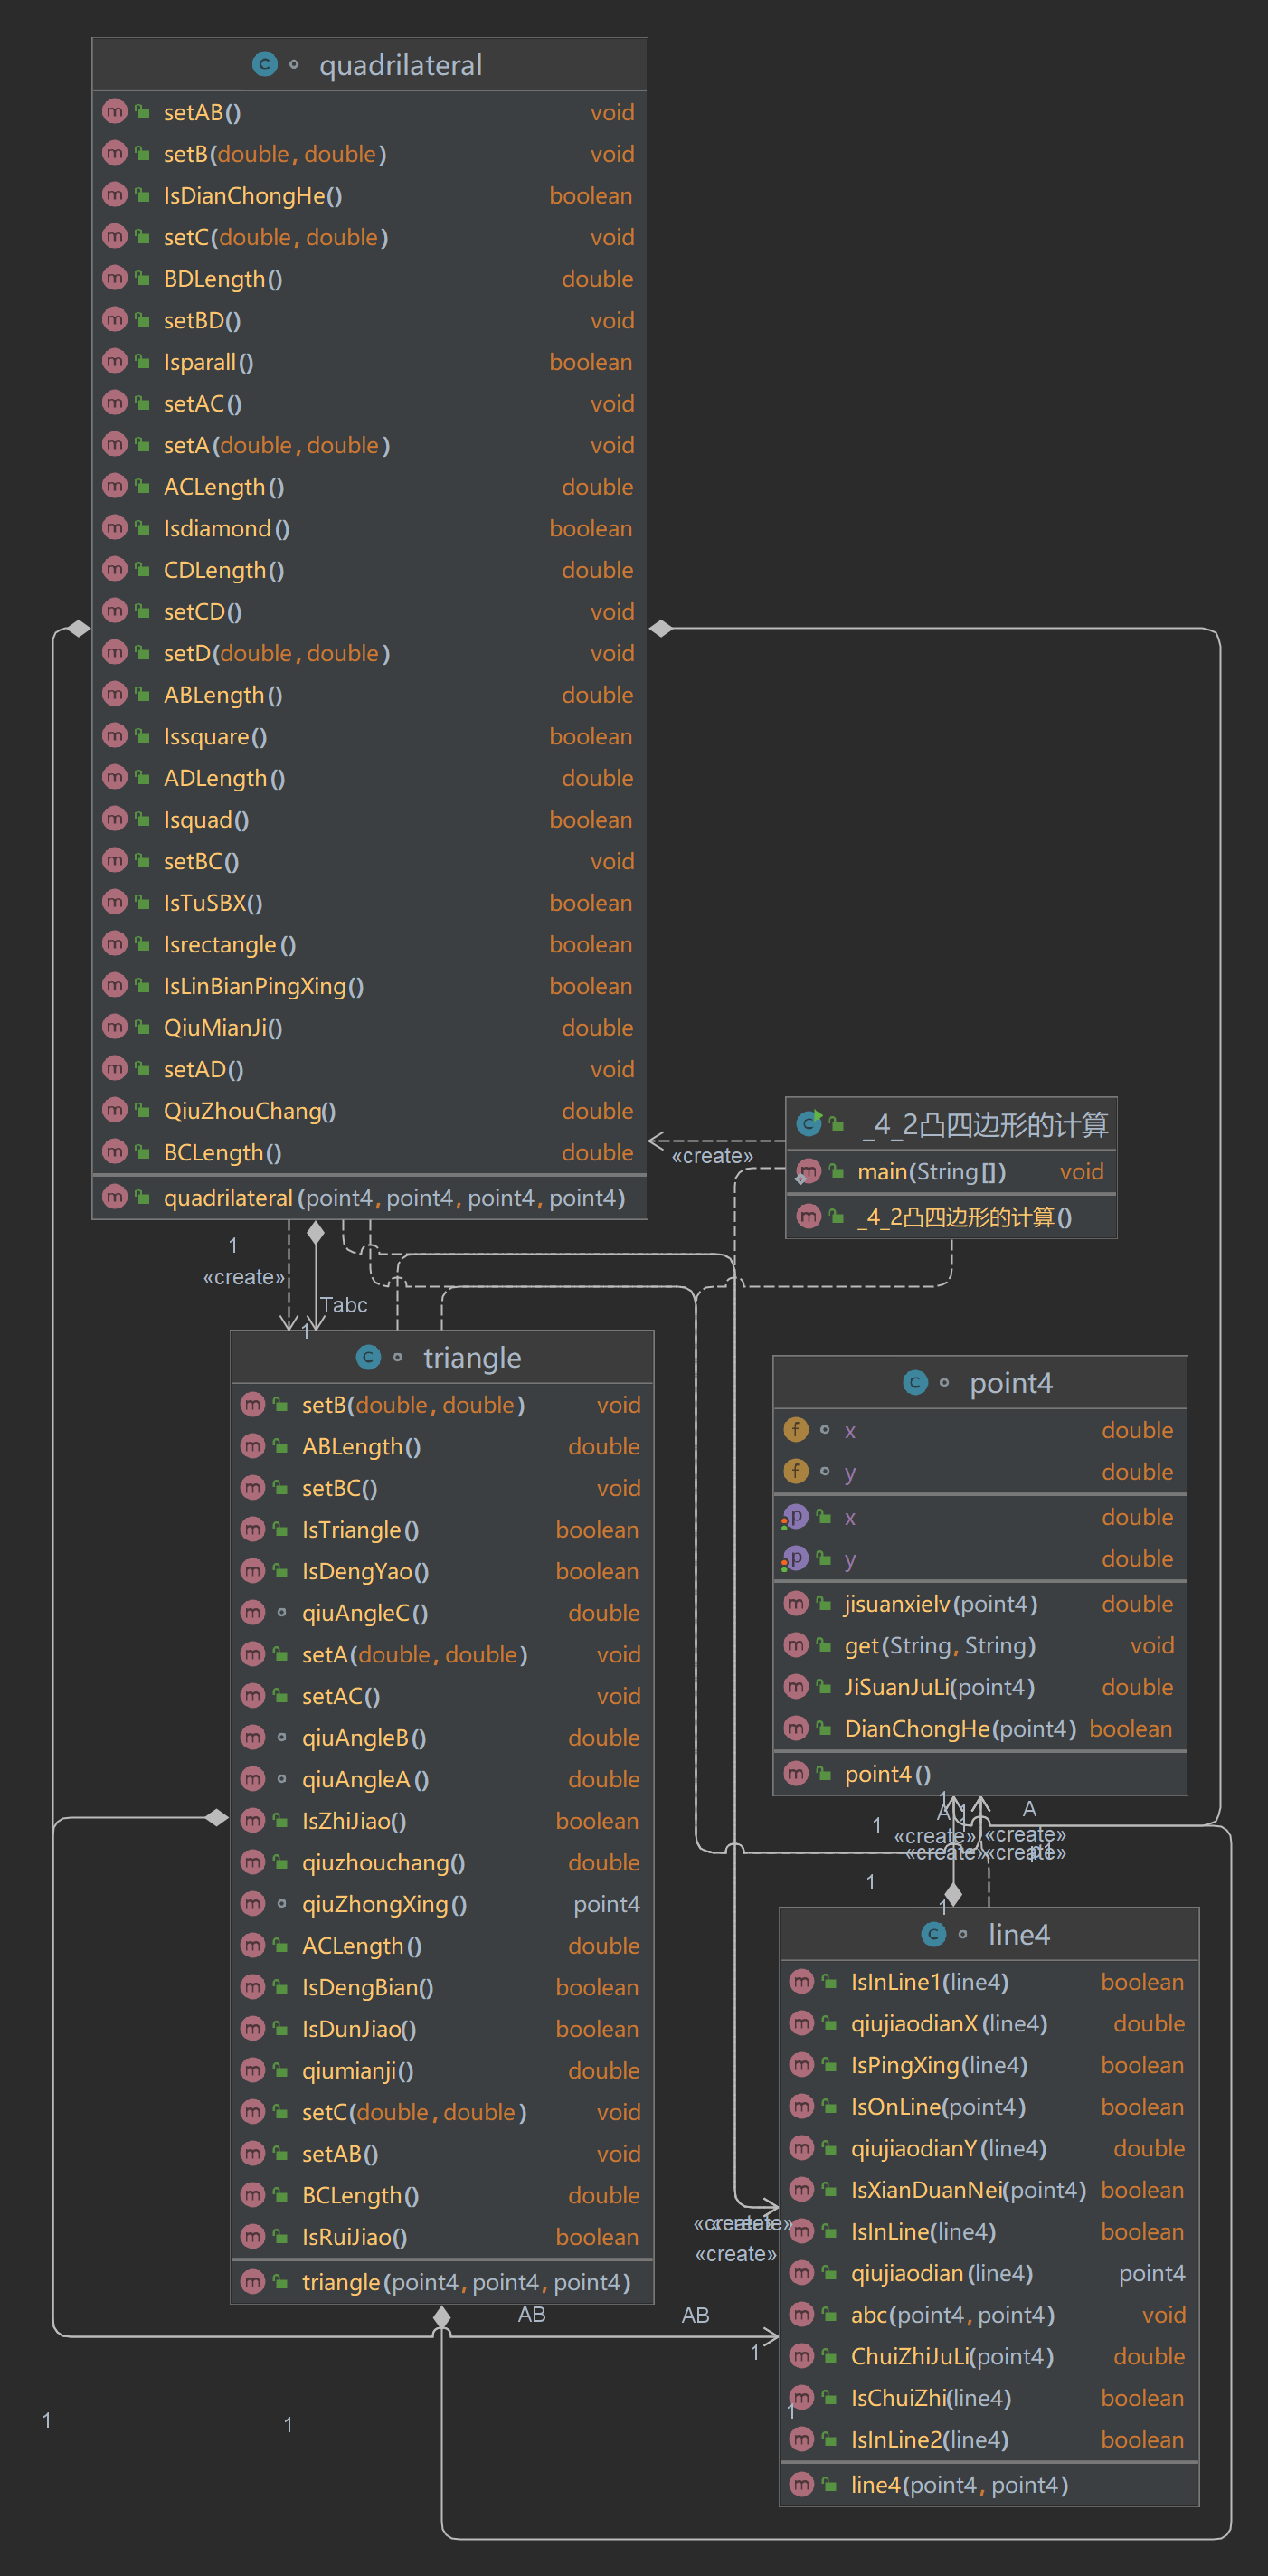The width and height of the screenshot is (1268, 2576).
Task: Click the point4 class header title
Action: pyautogui.click(x=1011, y=1382)
